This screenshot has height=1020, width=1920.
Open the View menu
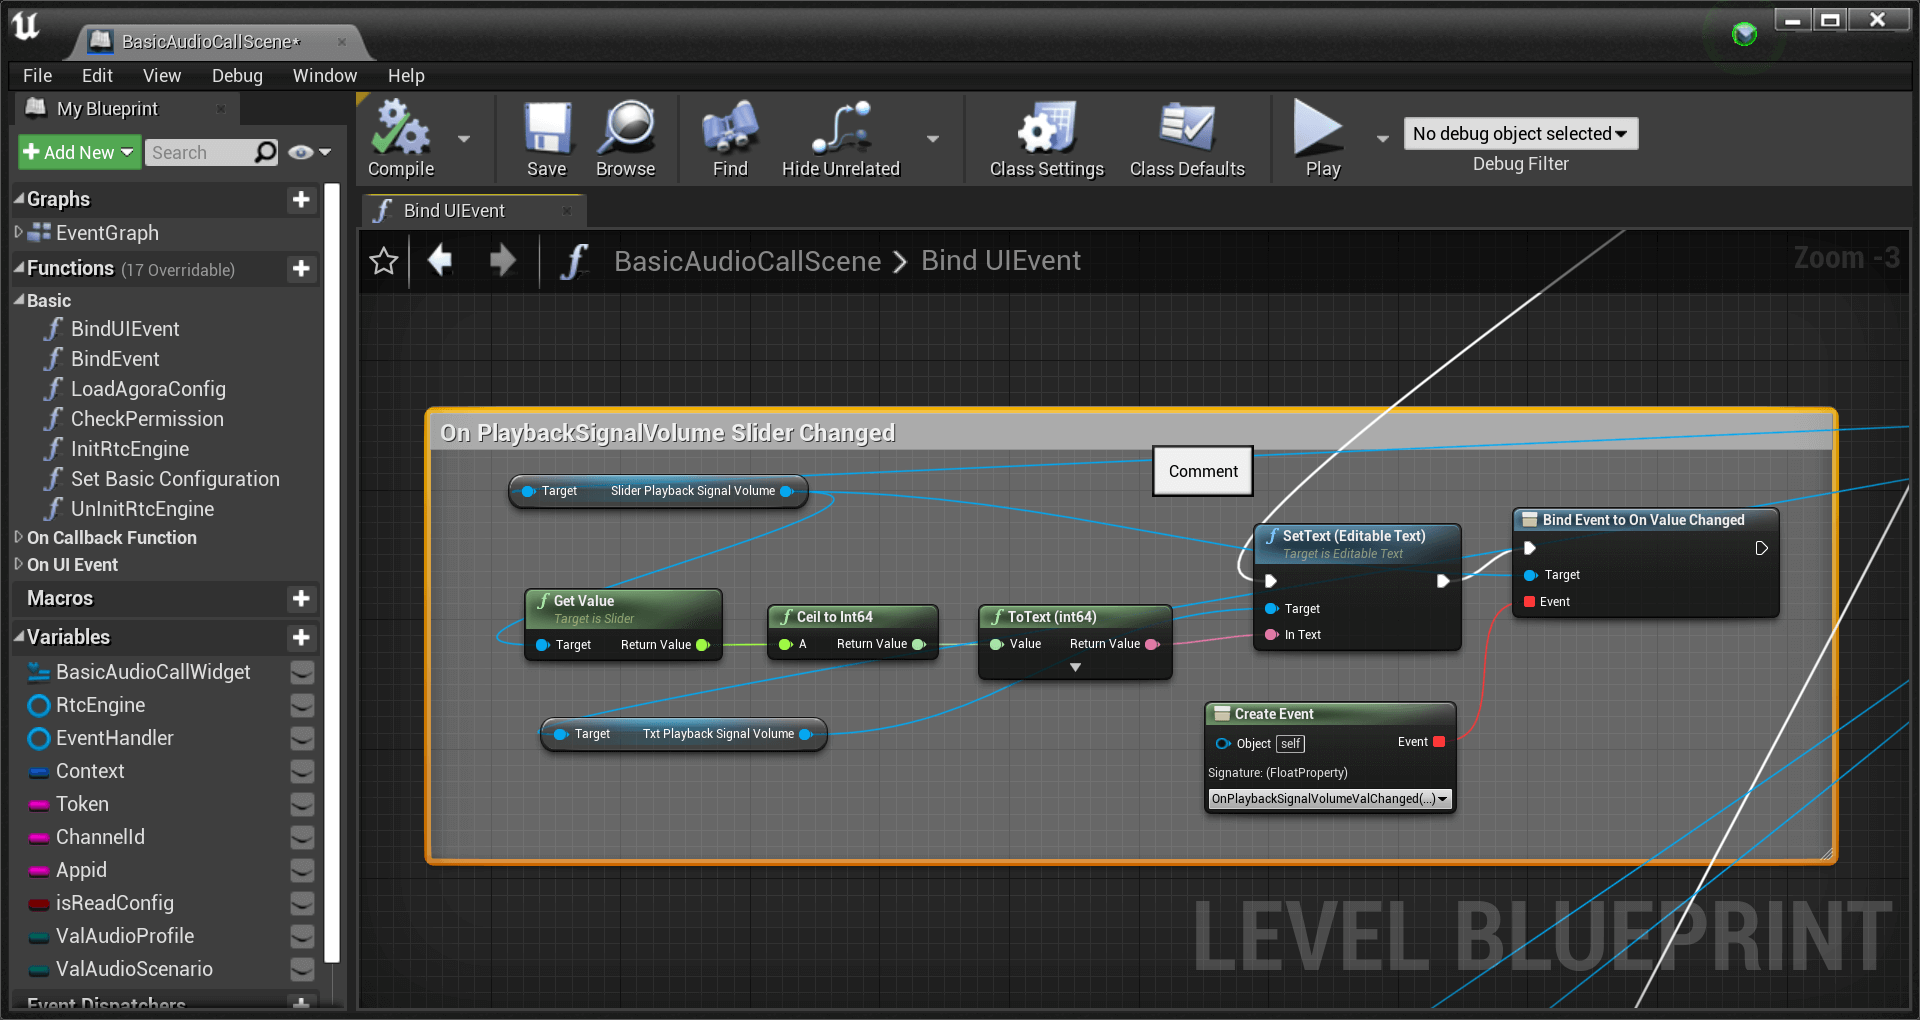[162, 76]
